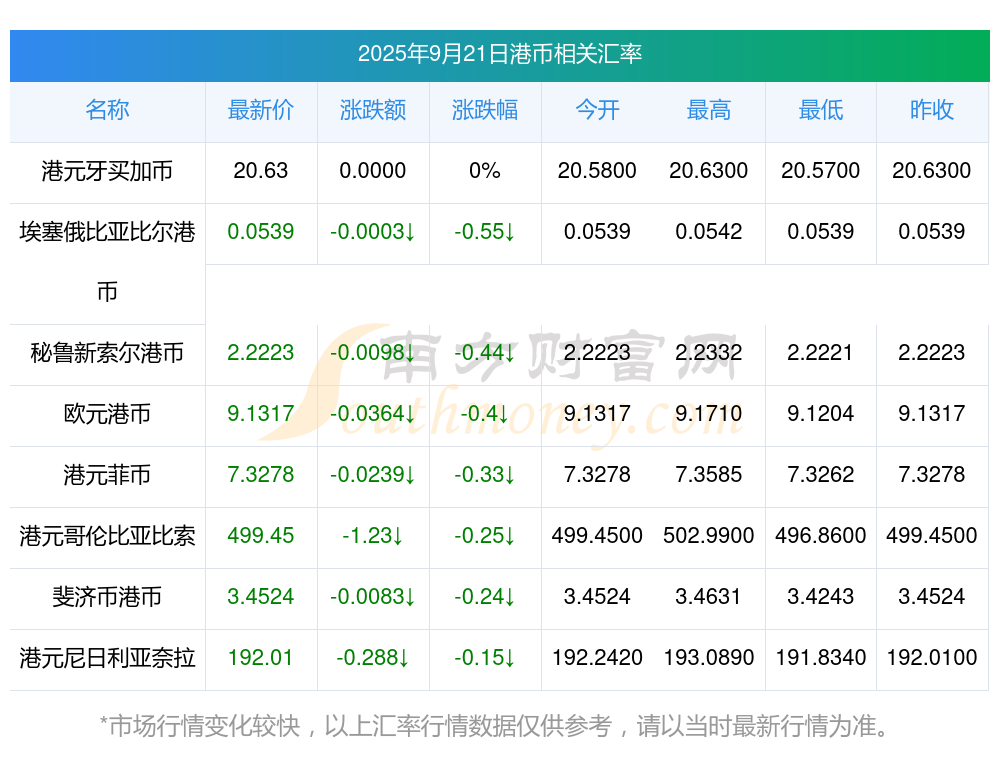
Task: Click opening price 20.5800
Action: pos(597,171)
